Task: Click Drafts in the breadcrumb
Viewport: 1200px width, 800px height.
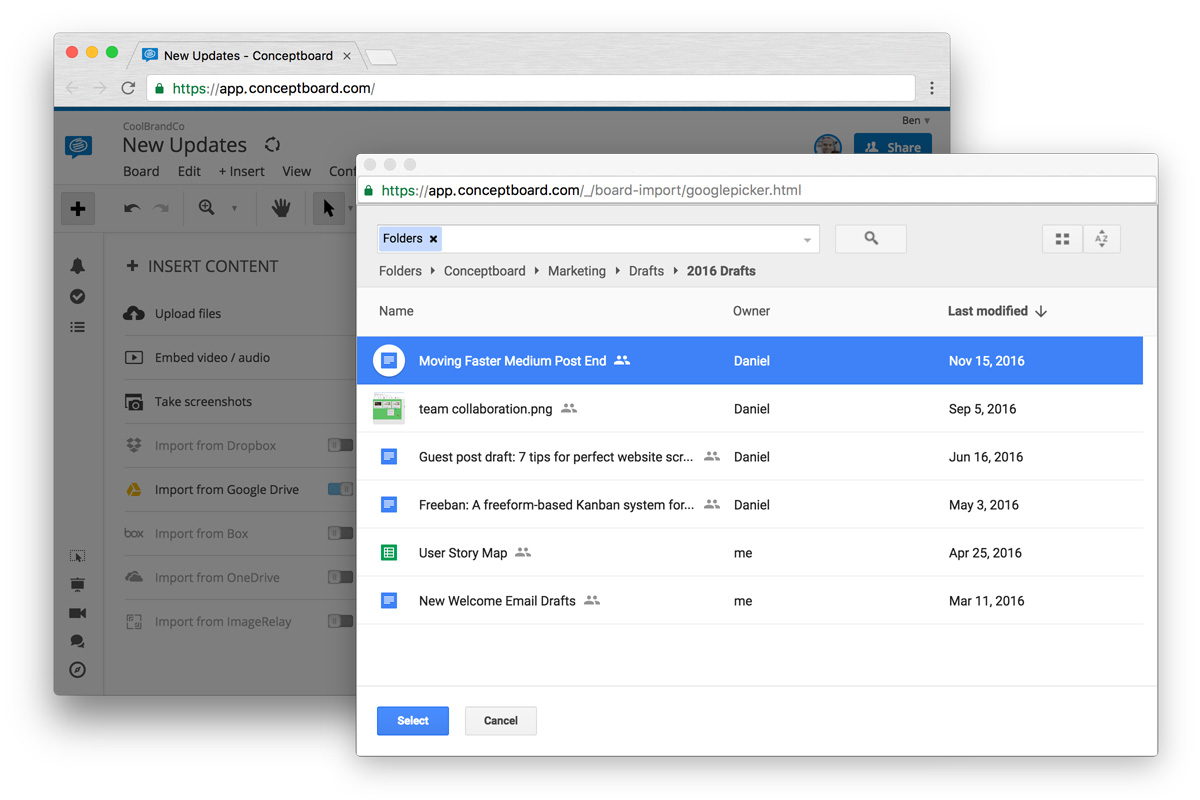Action: pos(646,271)
